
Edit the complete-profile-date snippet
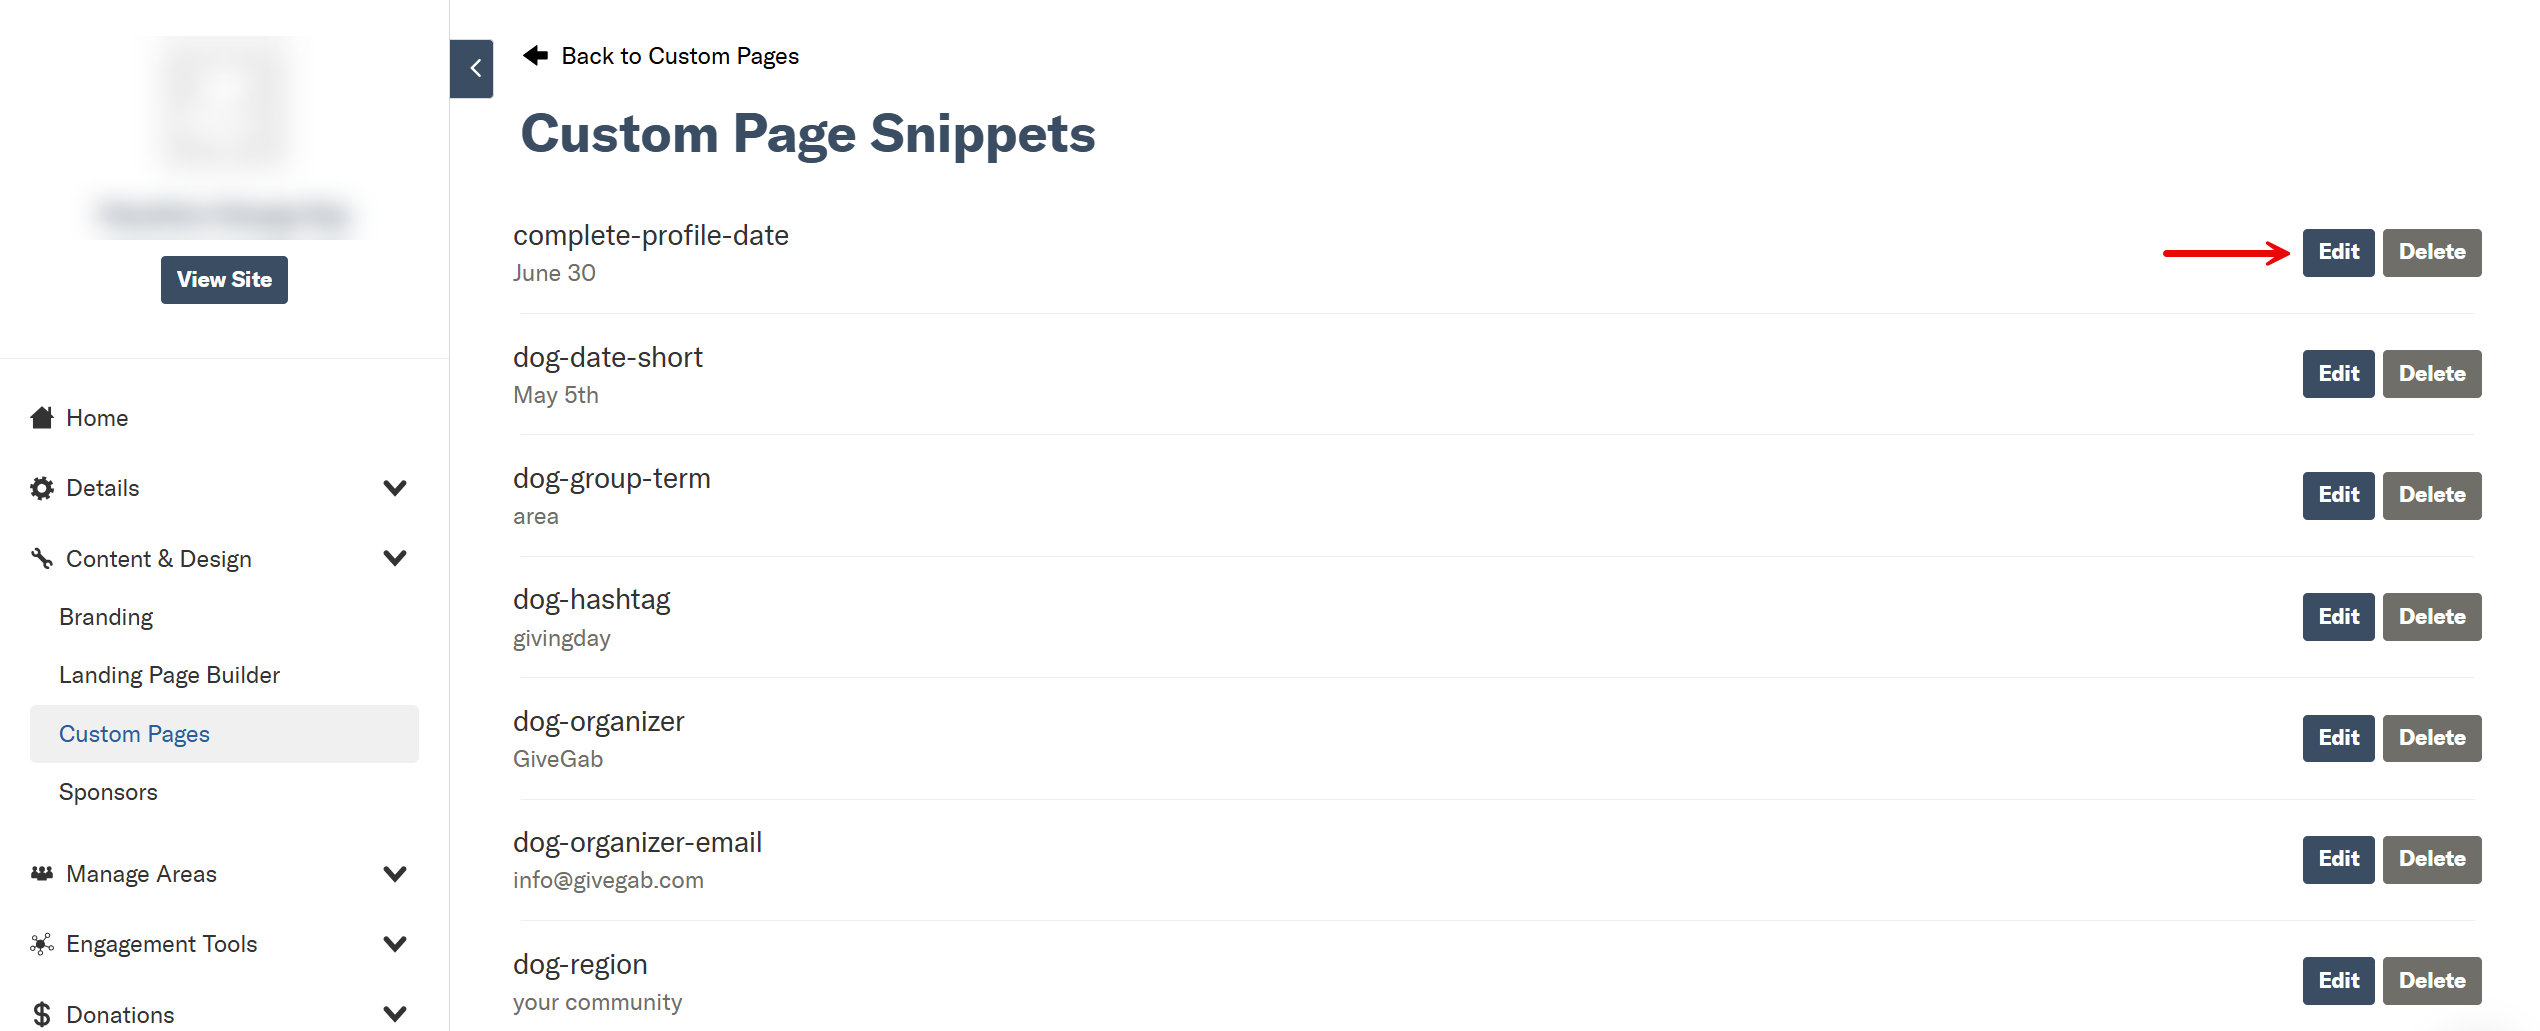coord(2338,252)
